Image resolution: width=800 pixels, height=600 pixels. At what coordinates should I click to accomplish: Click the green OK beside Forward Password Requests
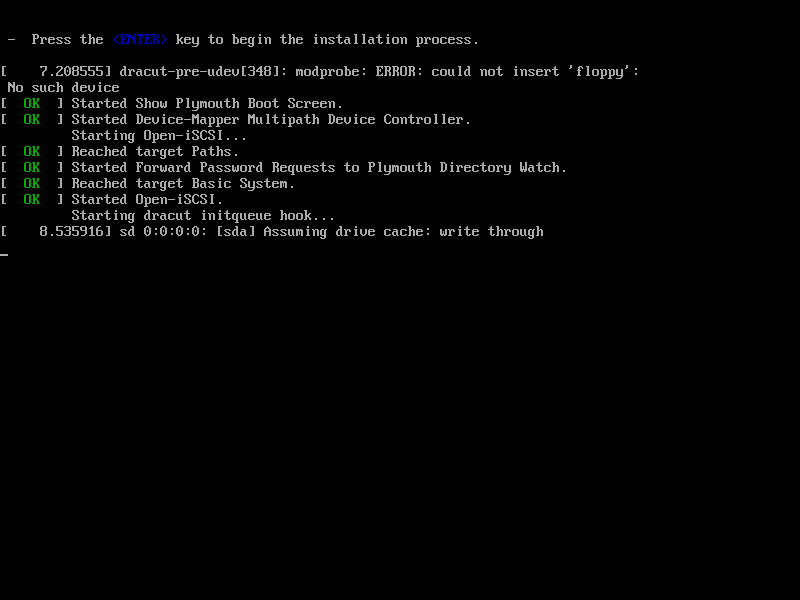pyautogui.click(x=32, y=167)
